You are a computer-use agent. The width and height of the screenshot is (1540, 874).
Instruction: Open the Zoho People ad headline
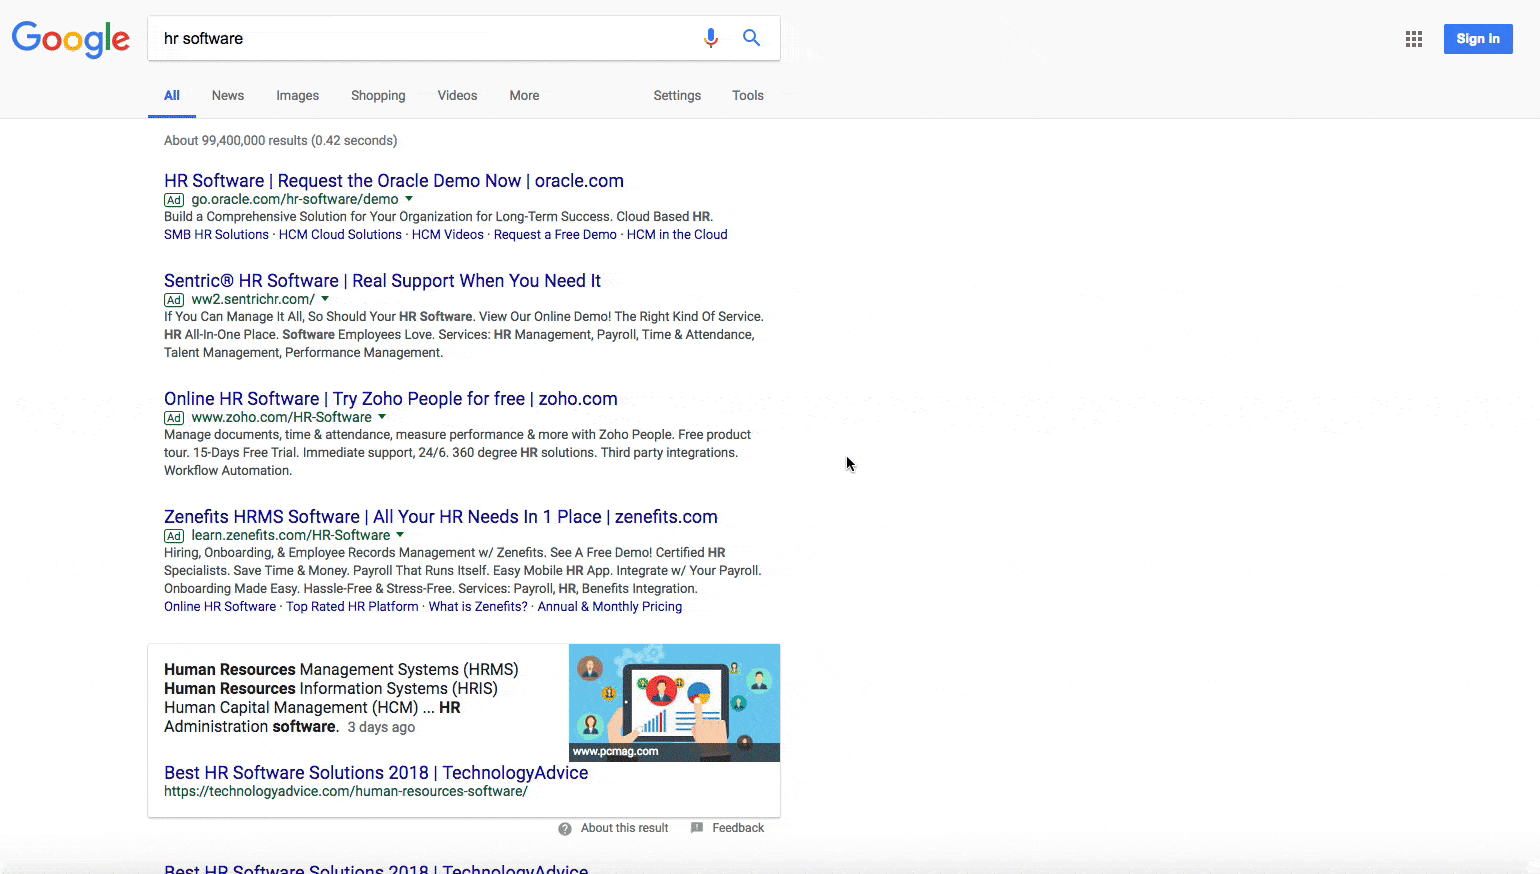391,399
